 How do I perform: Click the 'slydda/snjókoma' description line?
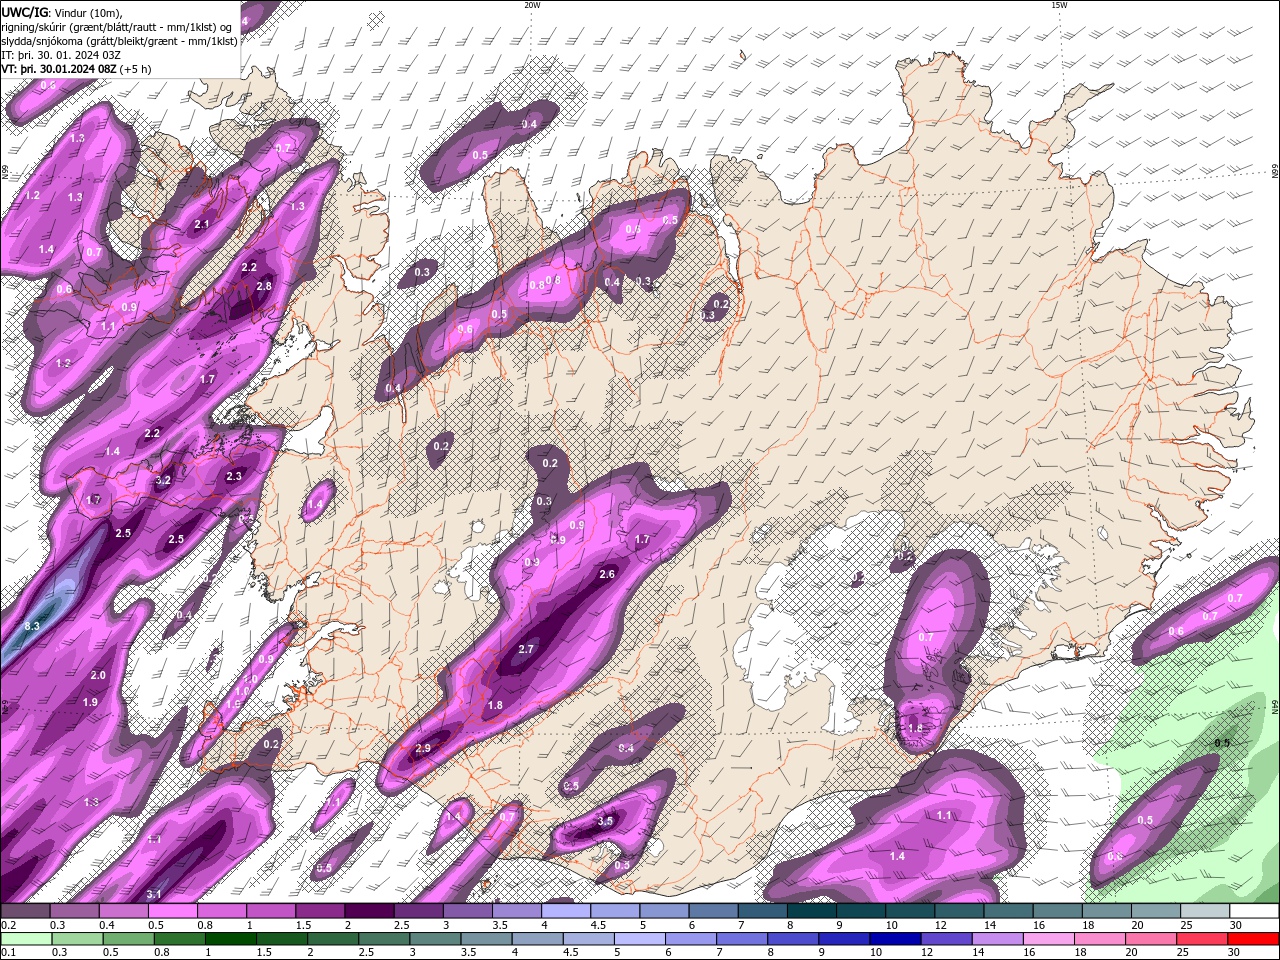[x=119, y=41]
